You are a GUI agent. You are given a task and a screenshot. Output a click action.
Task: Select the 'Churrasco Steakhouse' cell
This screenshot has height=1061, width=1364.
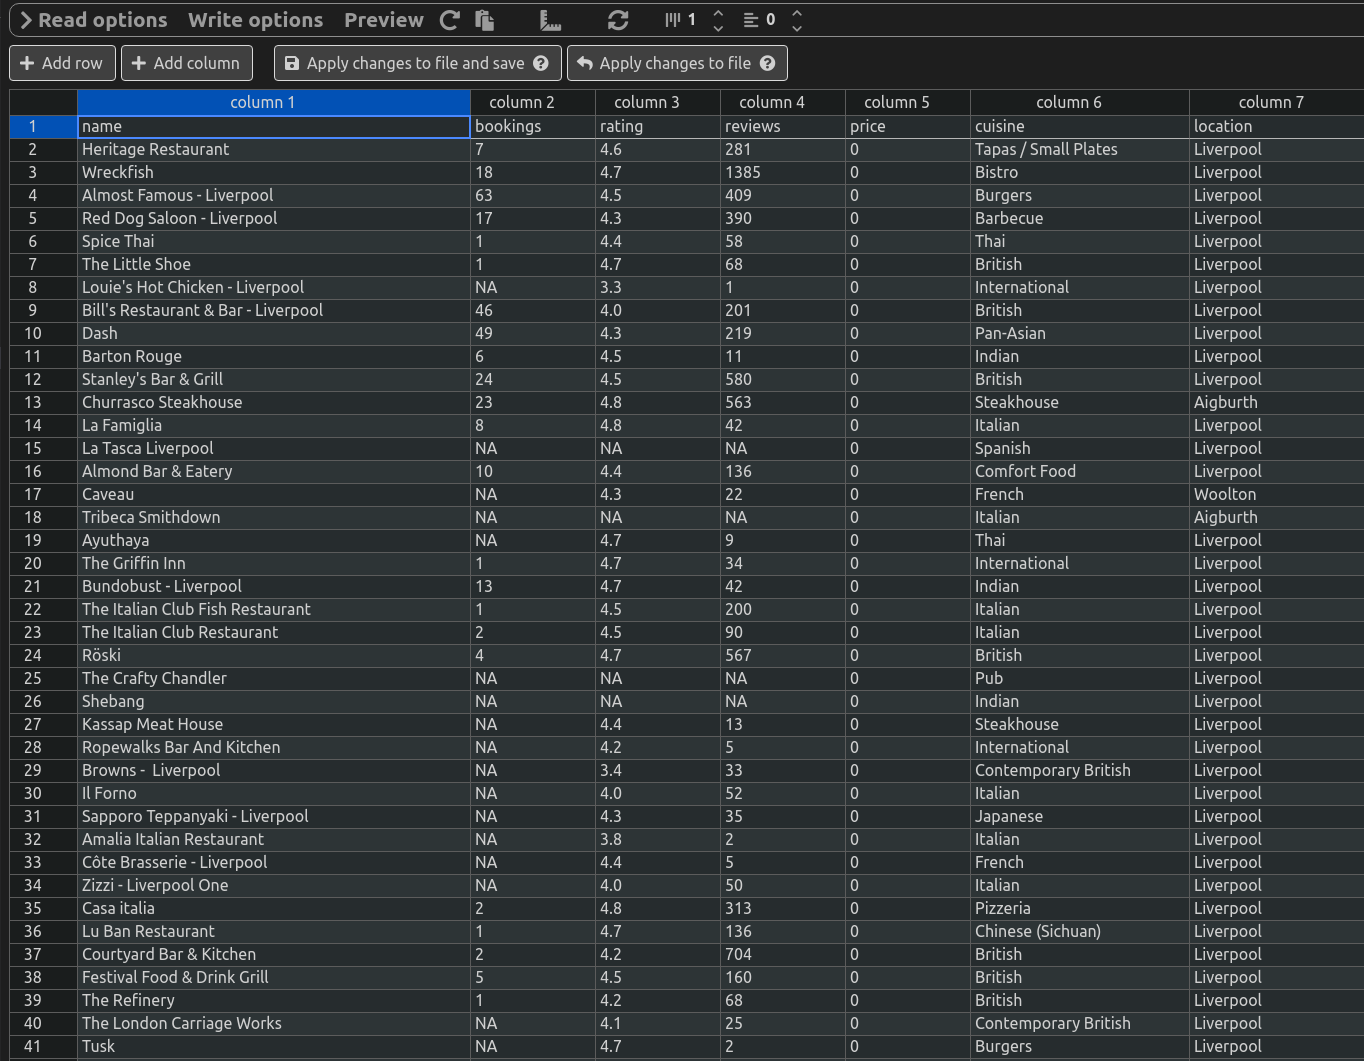click(274, 402)
